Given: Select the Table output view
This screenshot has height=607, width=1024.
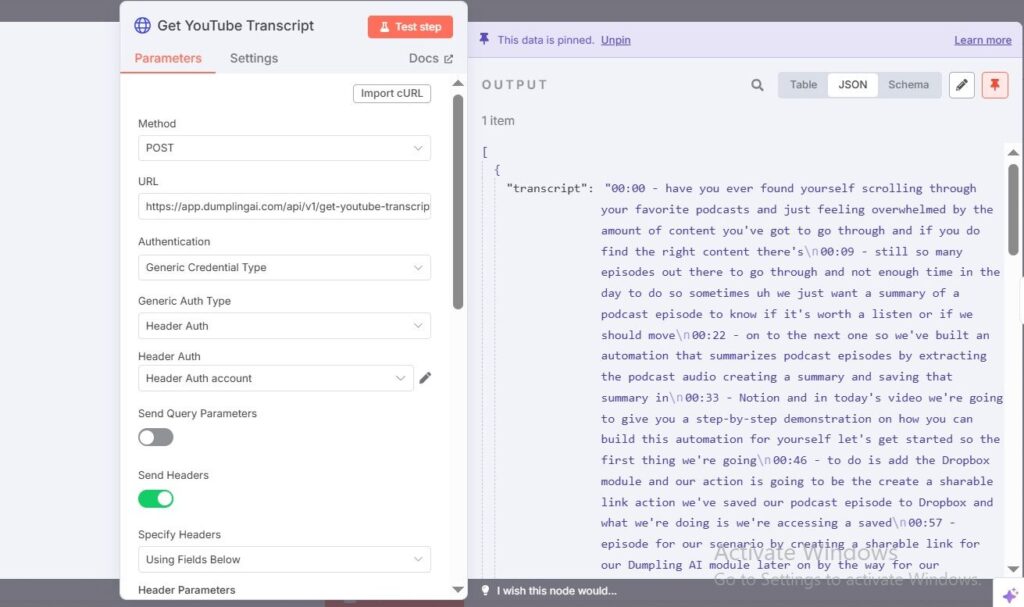Looking at the screenshot, I should click(x=803, y=85).
